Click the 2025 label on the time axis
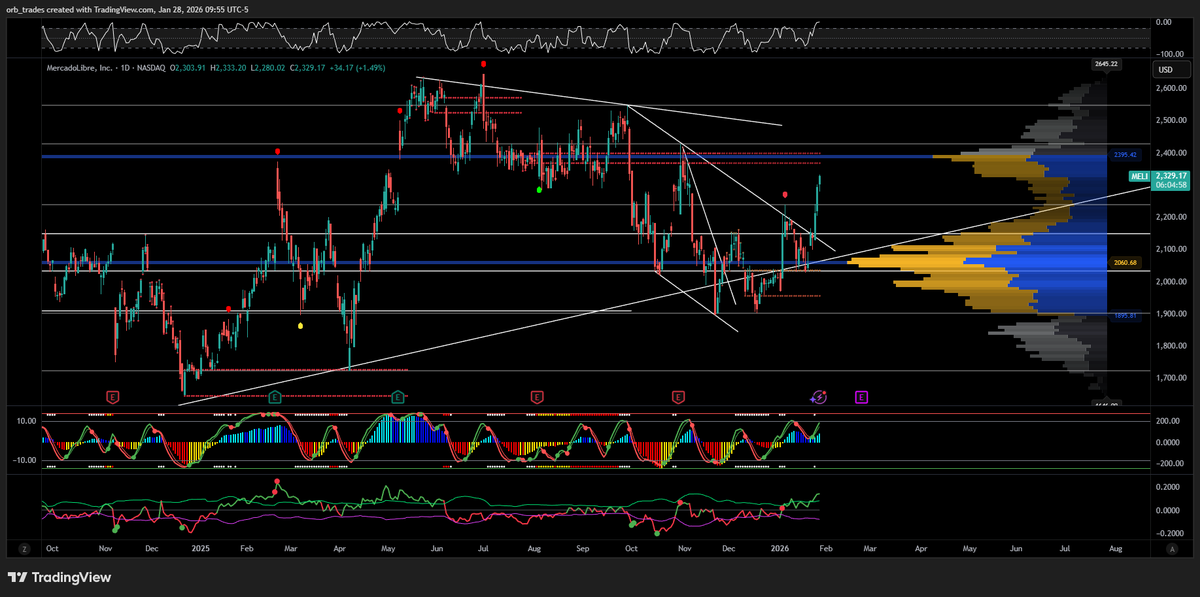 coord(201,549)
